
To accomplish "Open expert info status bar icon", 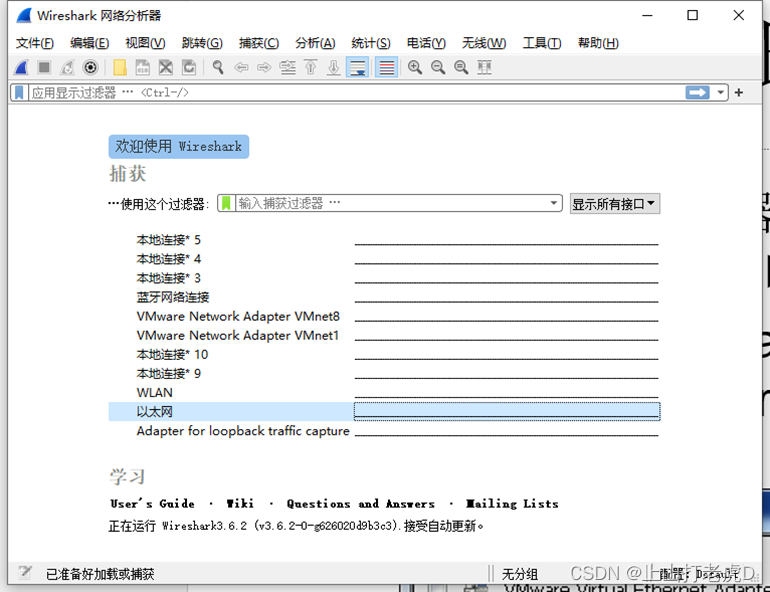I will pyautogui.click(x=25, y=572).
